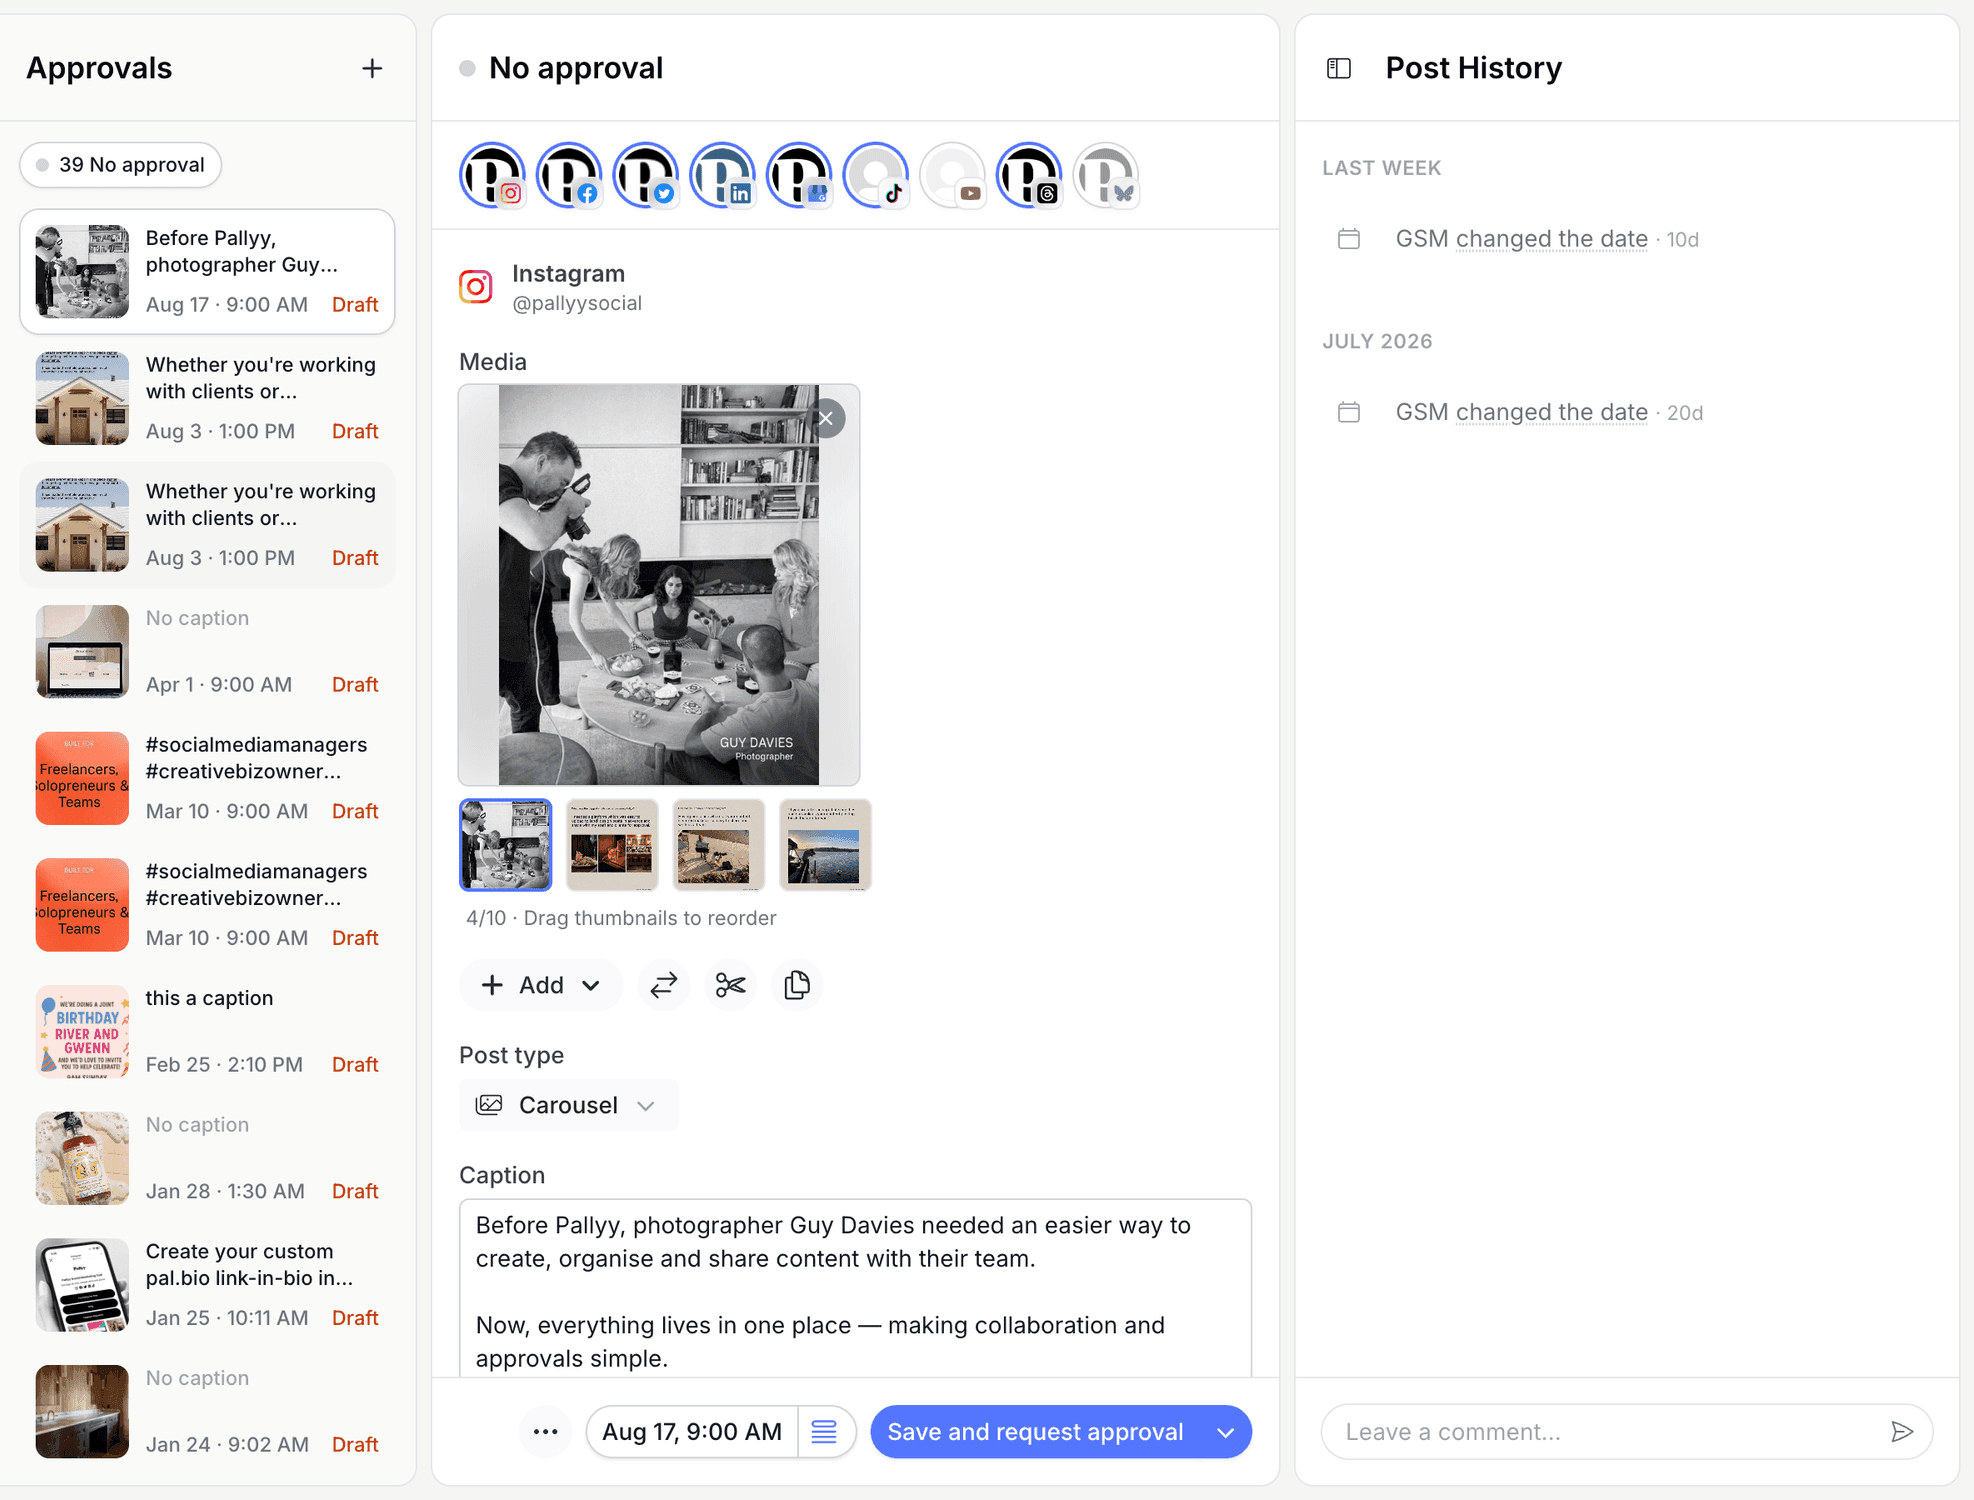This screenshot has width=1974, height=1500.
Task: Enable the YouTube account avatar
Action: 953,175
